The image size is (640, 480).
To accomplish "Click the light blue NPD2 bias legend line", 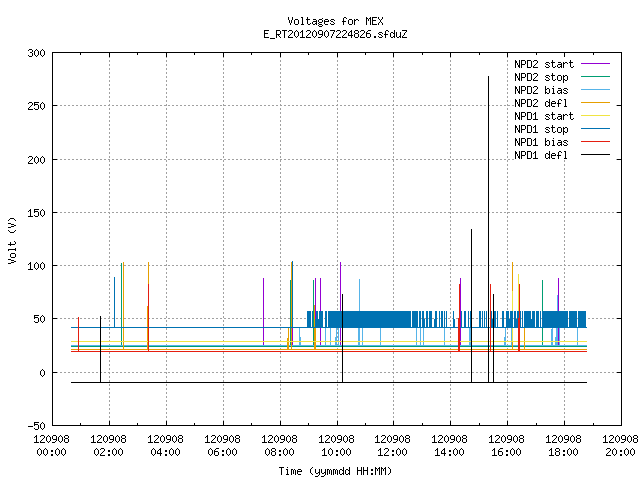I will point(596,90).
